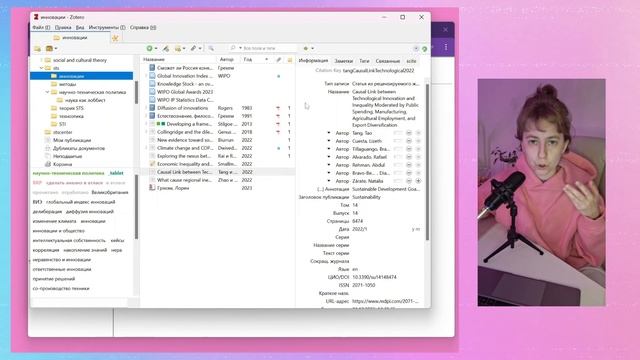This screenshot has width=640, height=360.
Task: Open Мои публикации in the library tree
Action: click(72, 140)
